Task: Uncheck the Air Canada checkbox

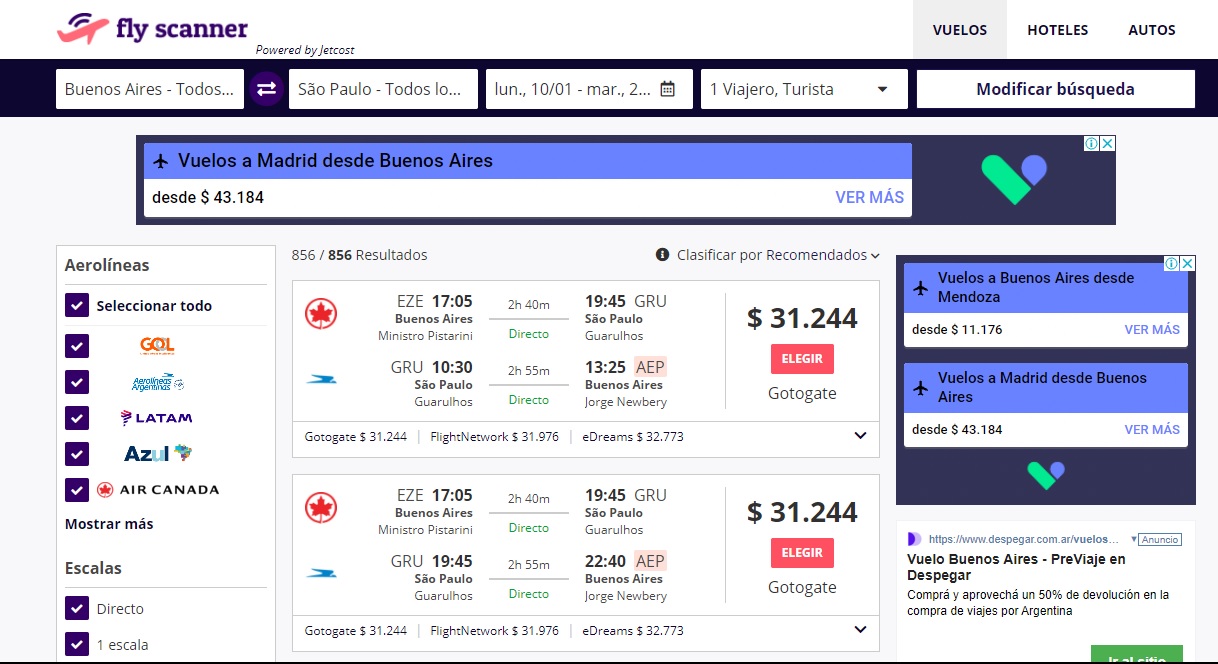Action: tap(77, 490)
